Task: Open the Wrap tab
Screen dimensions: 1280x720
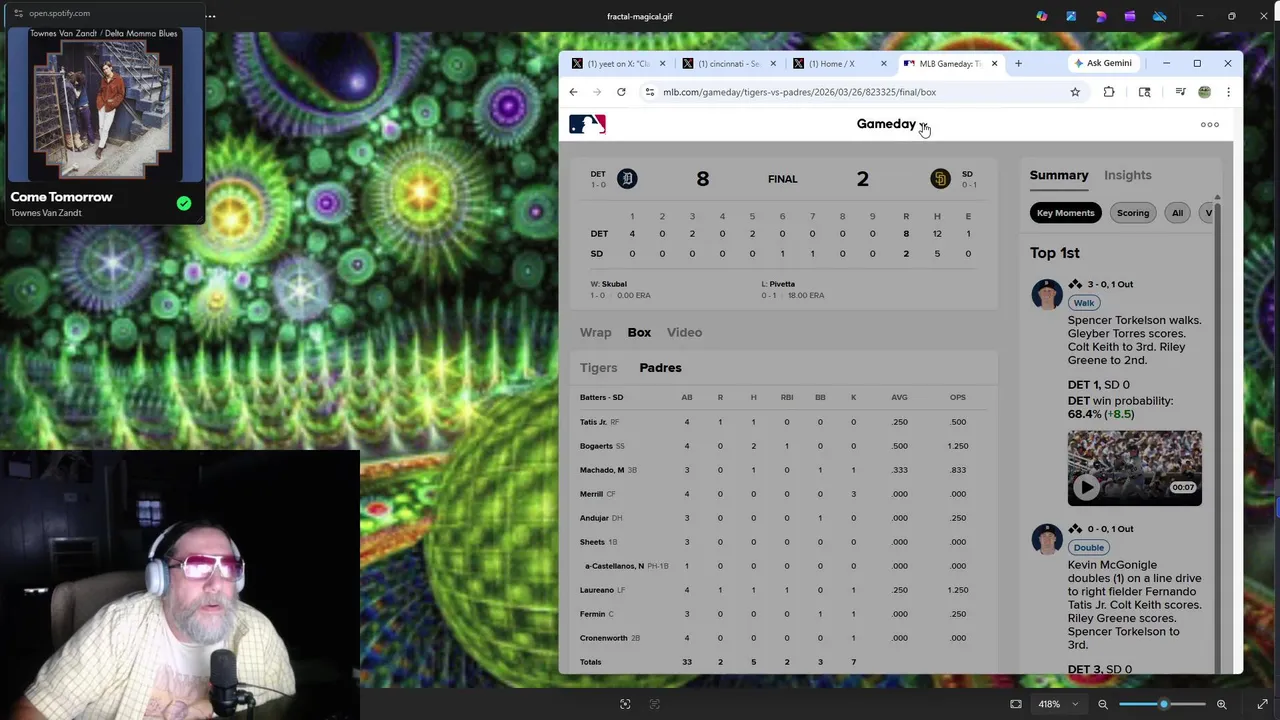Action: tap(595, 332)
